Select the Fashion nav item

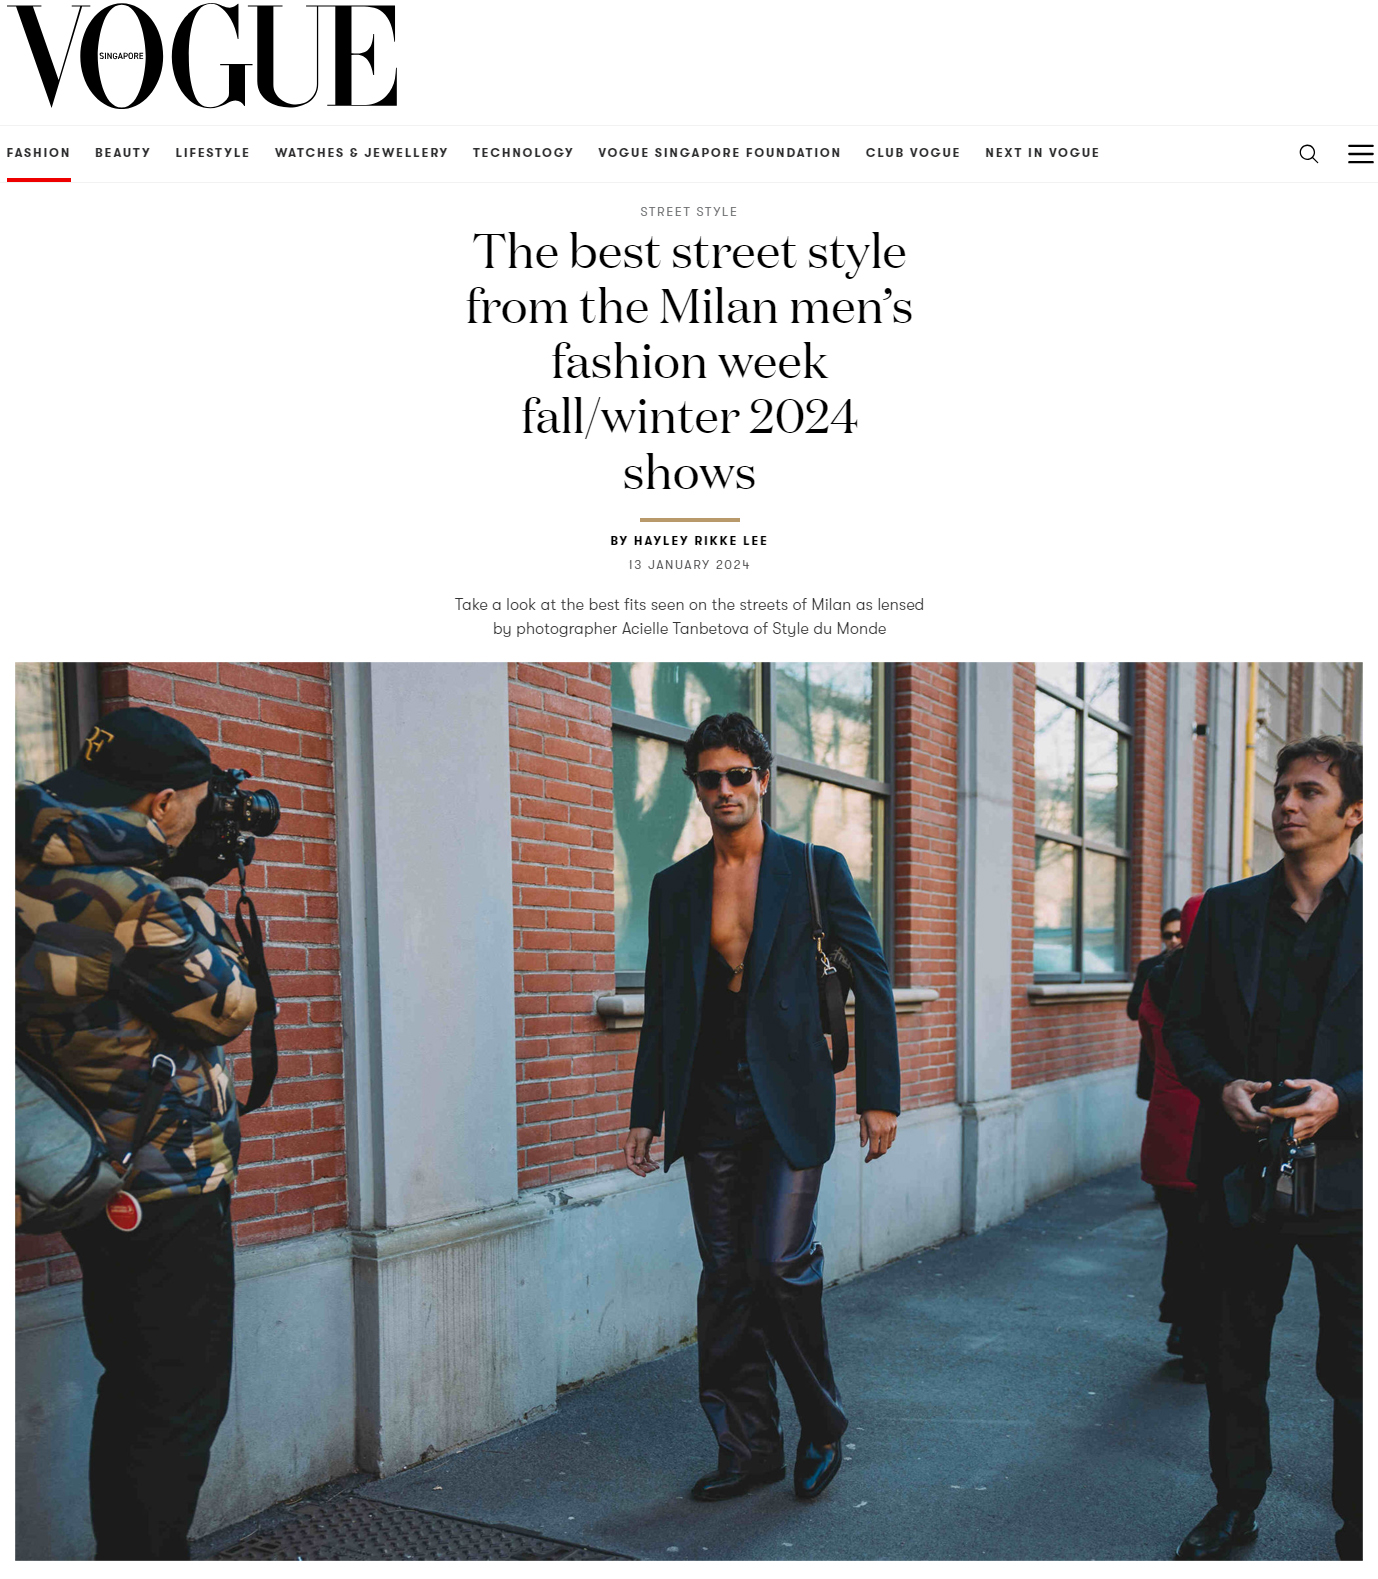(x=39, y=153)
